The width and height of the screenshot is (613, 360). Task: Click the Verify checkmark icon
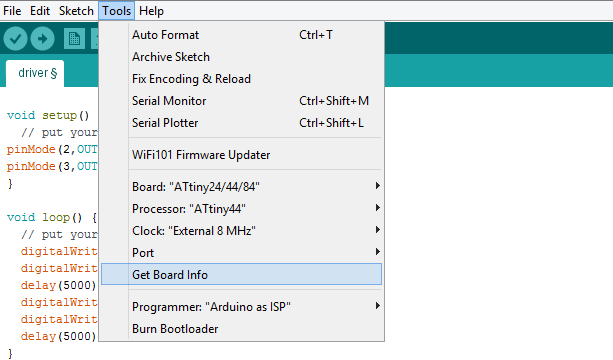pyautogui.click(x=15, y=38)
